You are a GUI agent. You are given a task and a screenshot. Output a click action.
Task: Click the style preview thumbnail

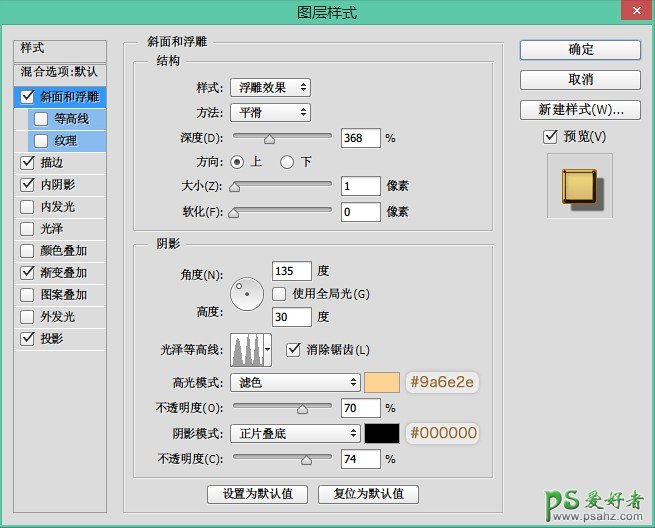(x=578, y=187)
